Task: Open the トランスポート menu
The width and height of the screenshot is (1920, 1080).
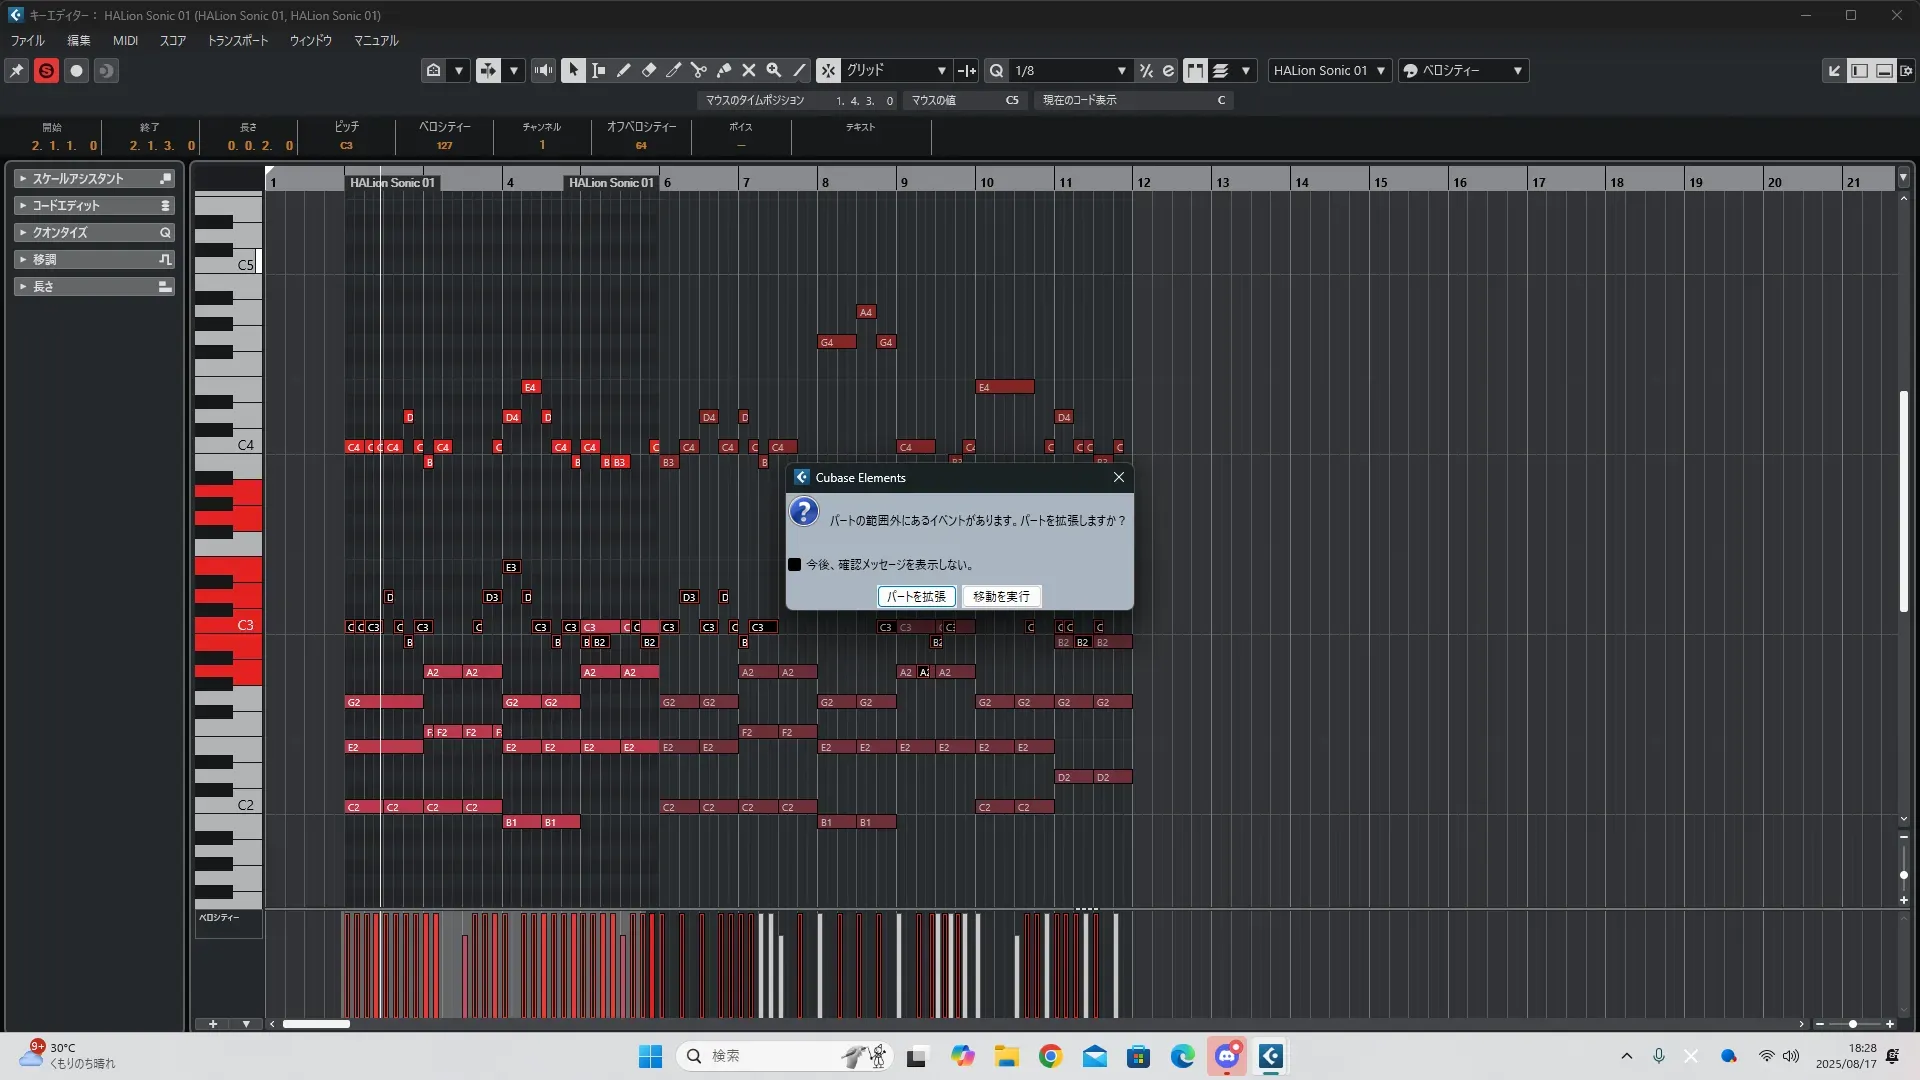Action: click(x=237, y=41)
